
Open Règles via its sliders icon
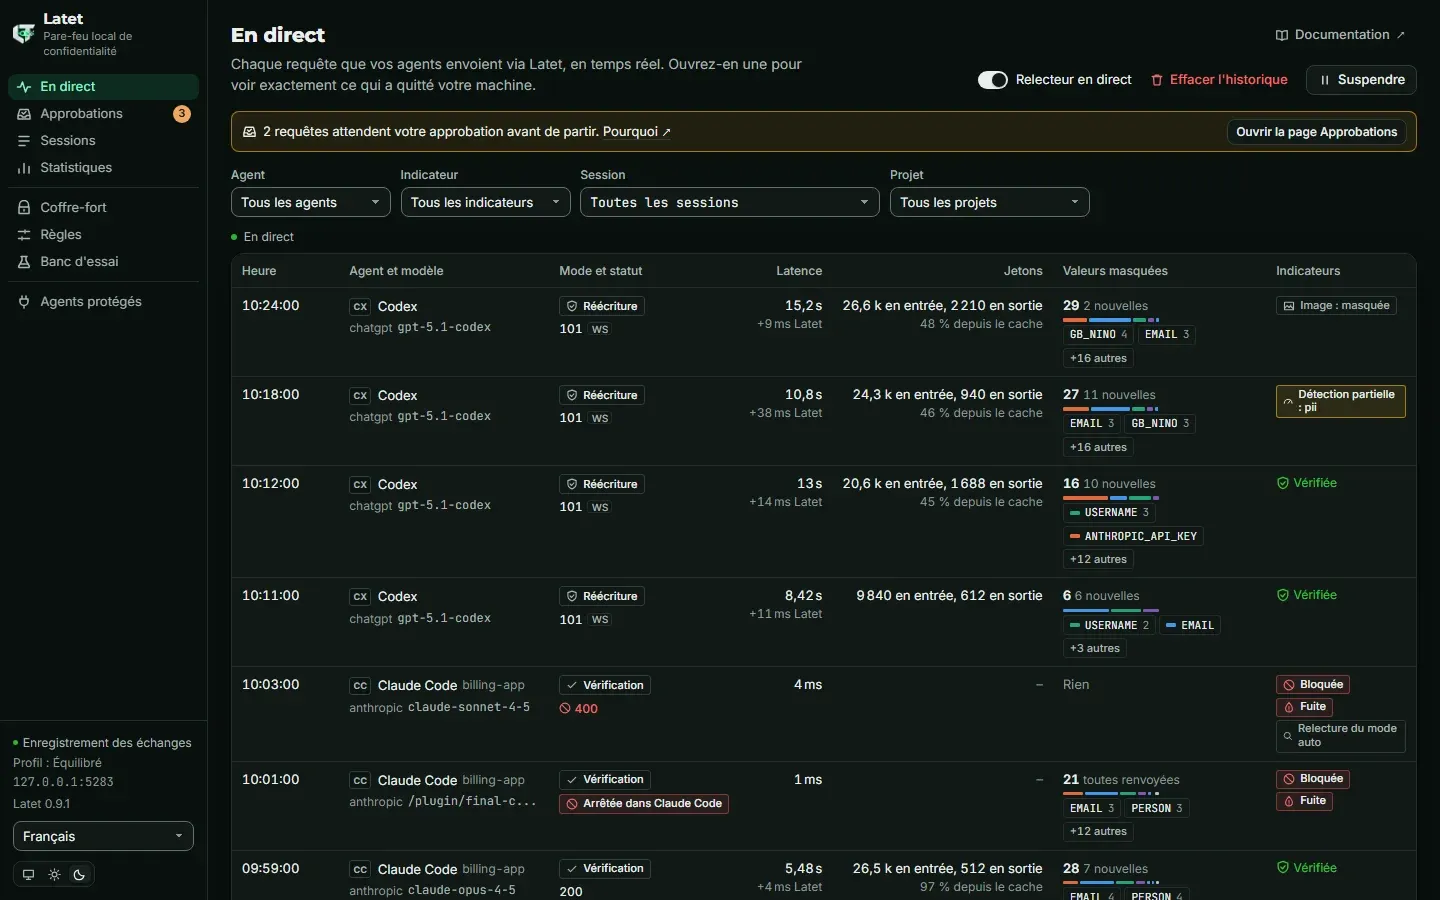24,235
